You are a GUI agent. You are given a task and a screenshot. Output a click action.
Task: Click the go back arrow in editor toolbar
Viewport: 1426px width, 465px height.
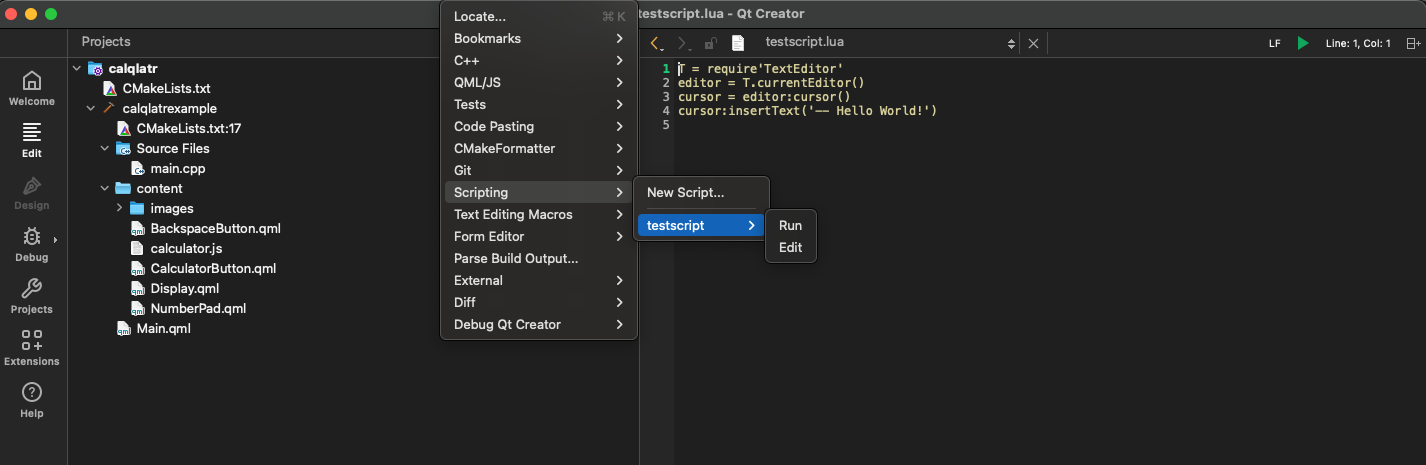[x=655, y=43]
